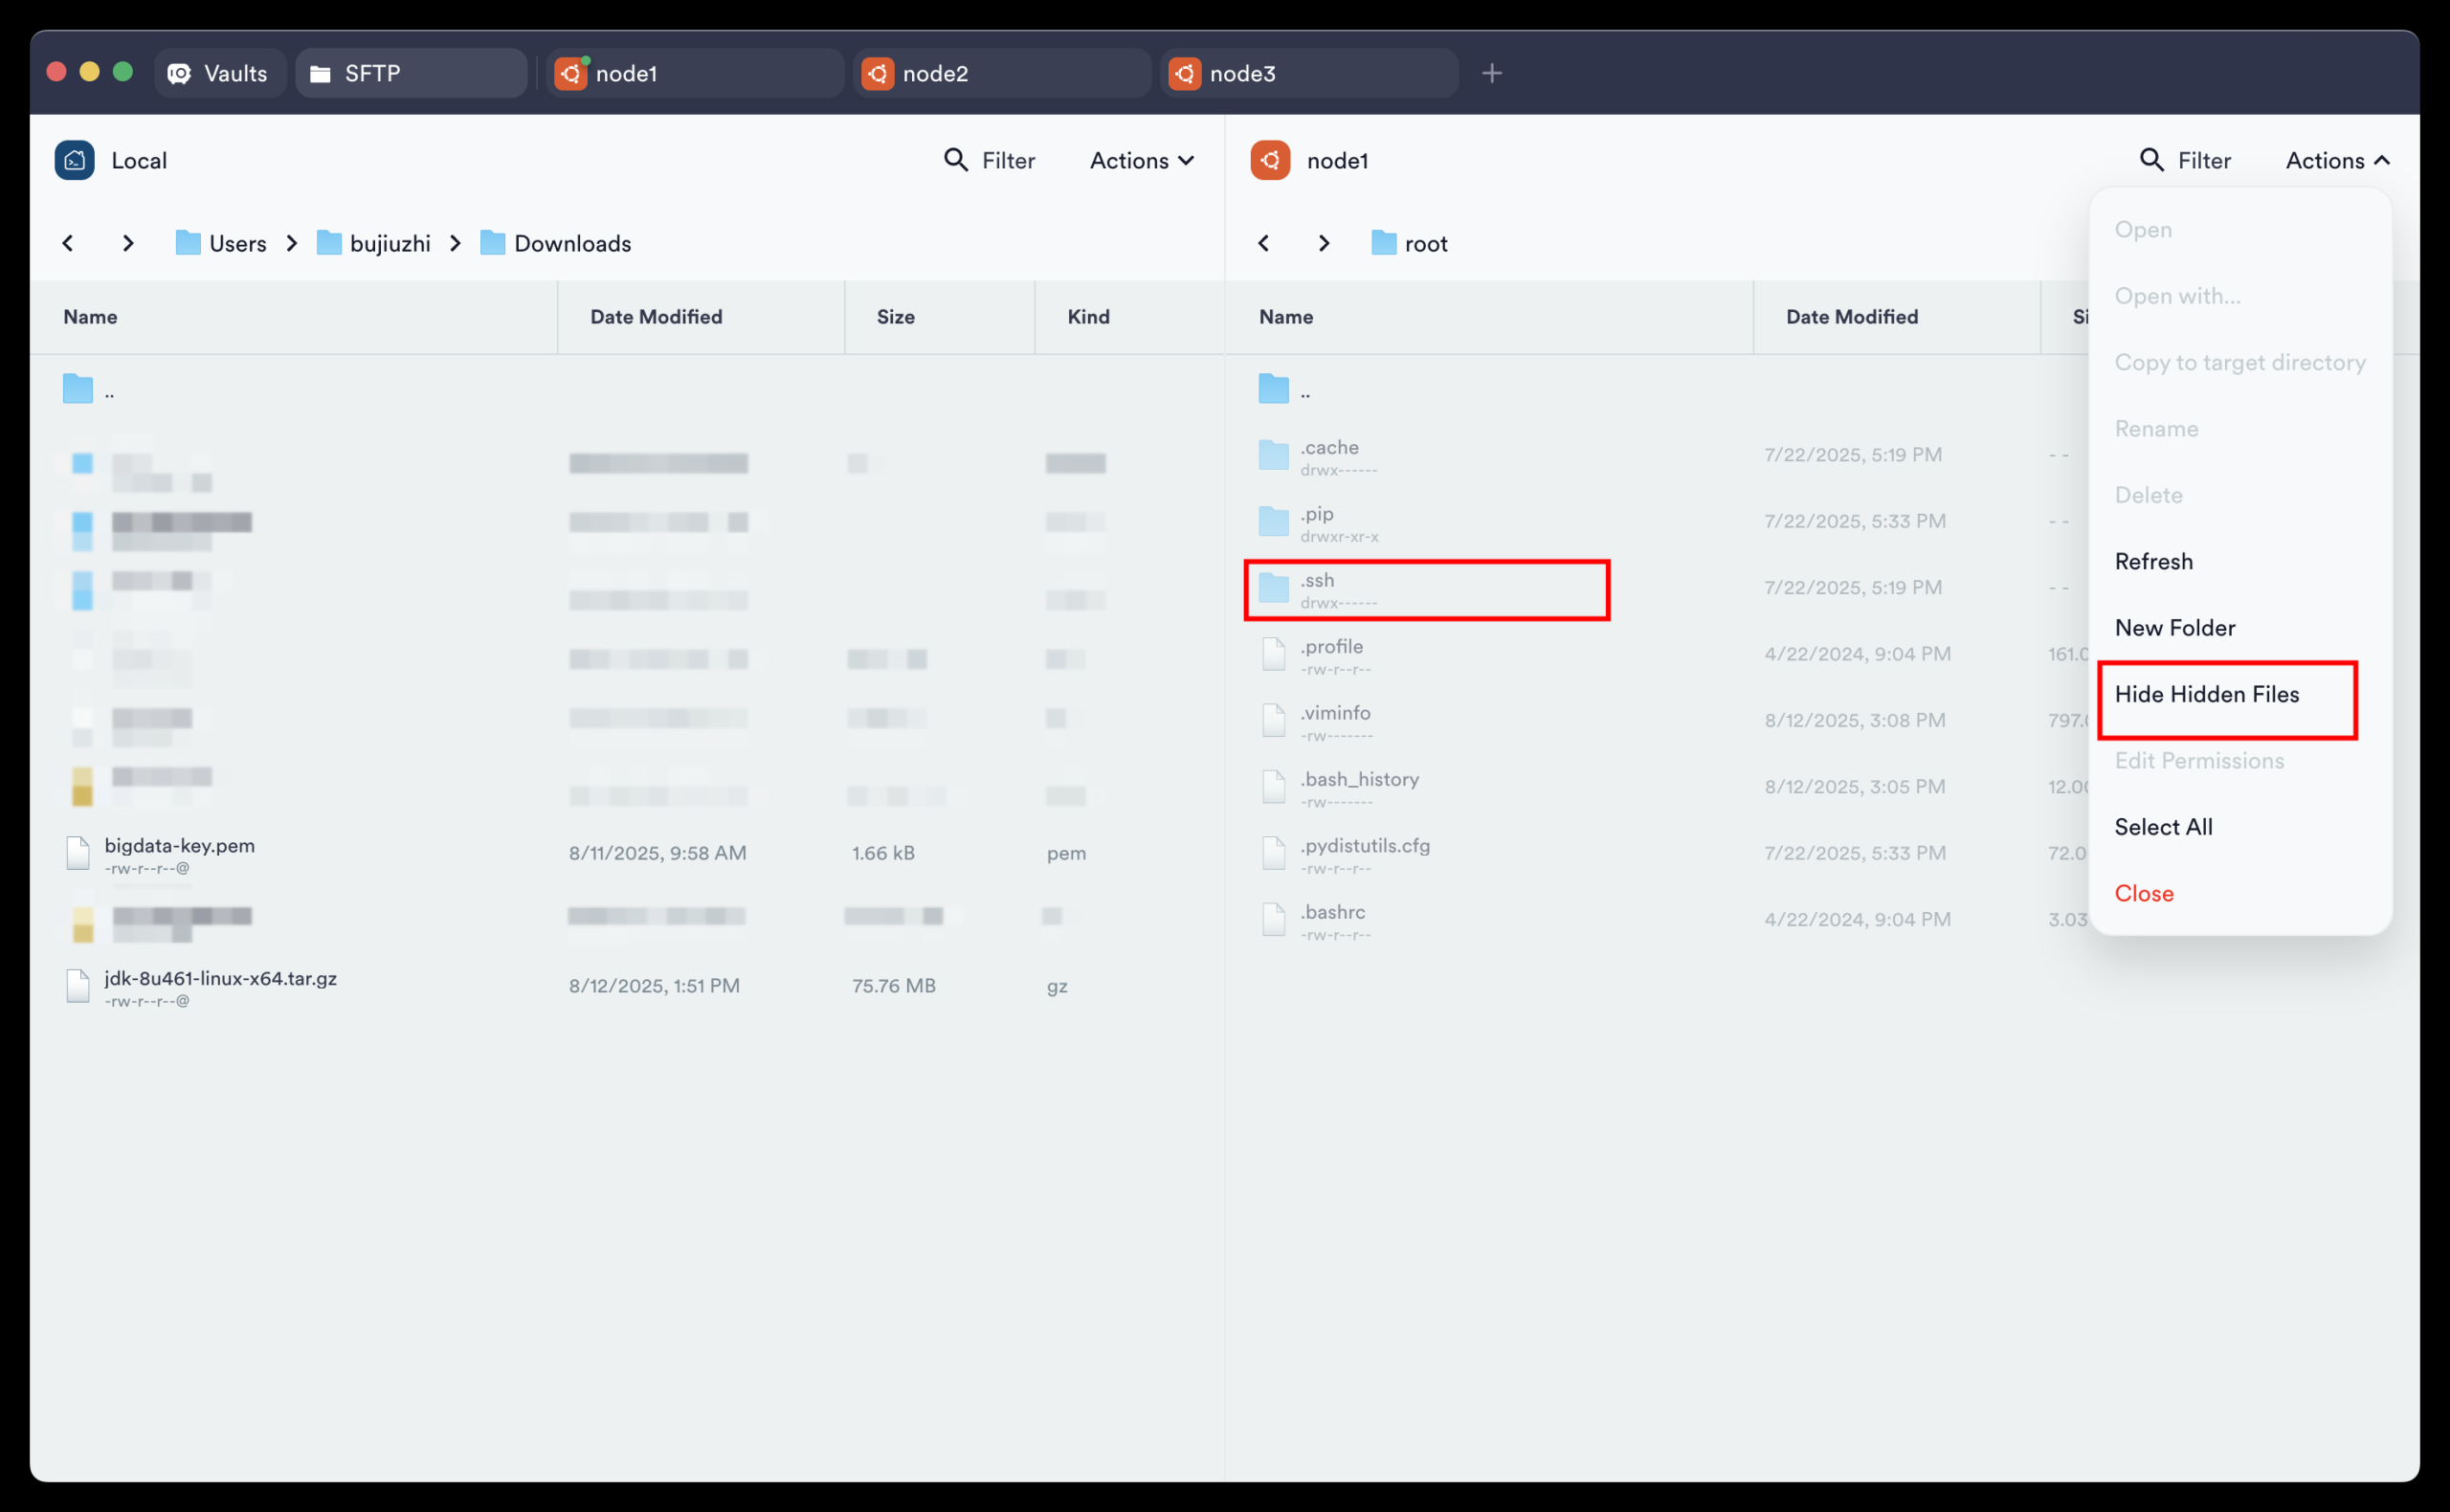The width and height of the screenshot is (2450, 1512).
Task: Click the Local terminal icon in the left pane
Action: 75,160
